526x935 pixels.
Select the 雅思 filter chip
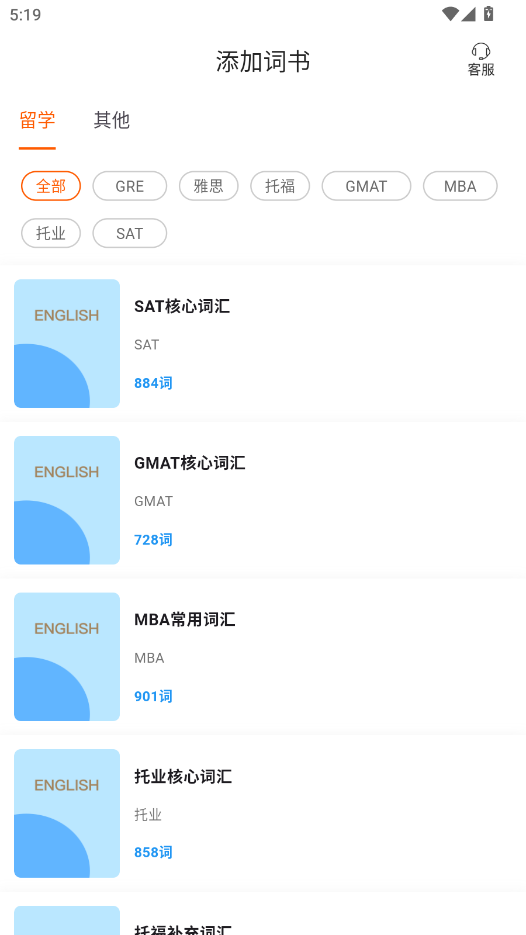pyautogui.click(x=209, y=186)
